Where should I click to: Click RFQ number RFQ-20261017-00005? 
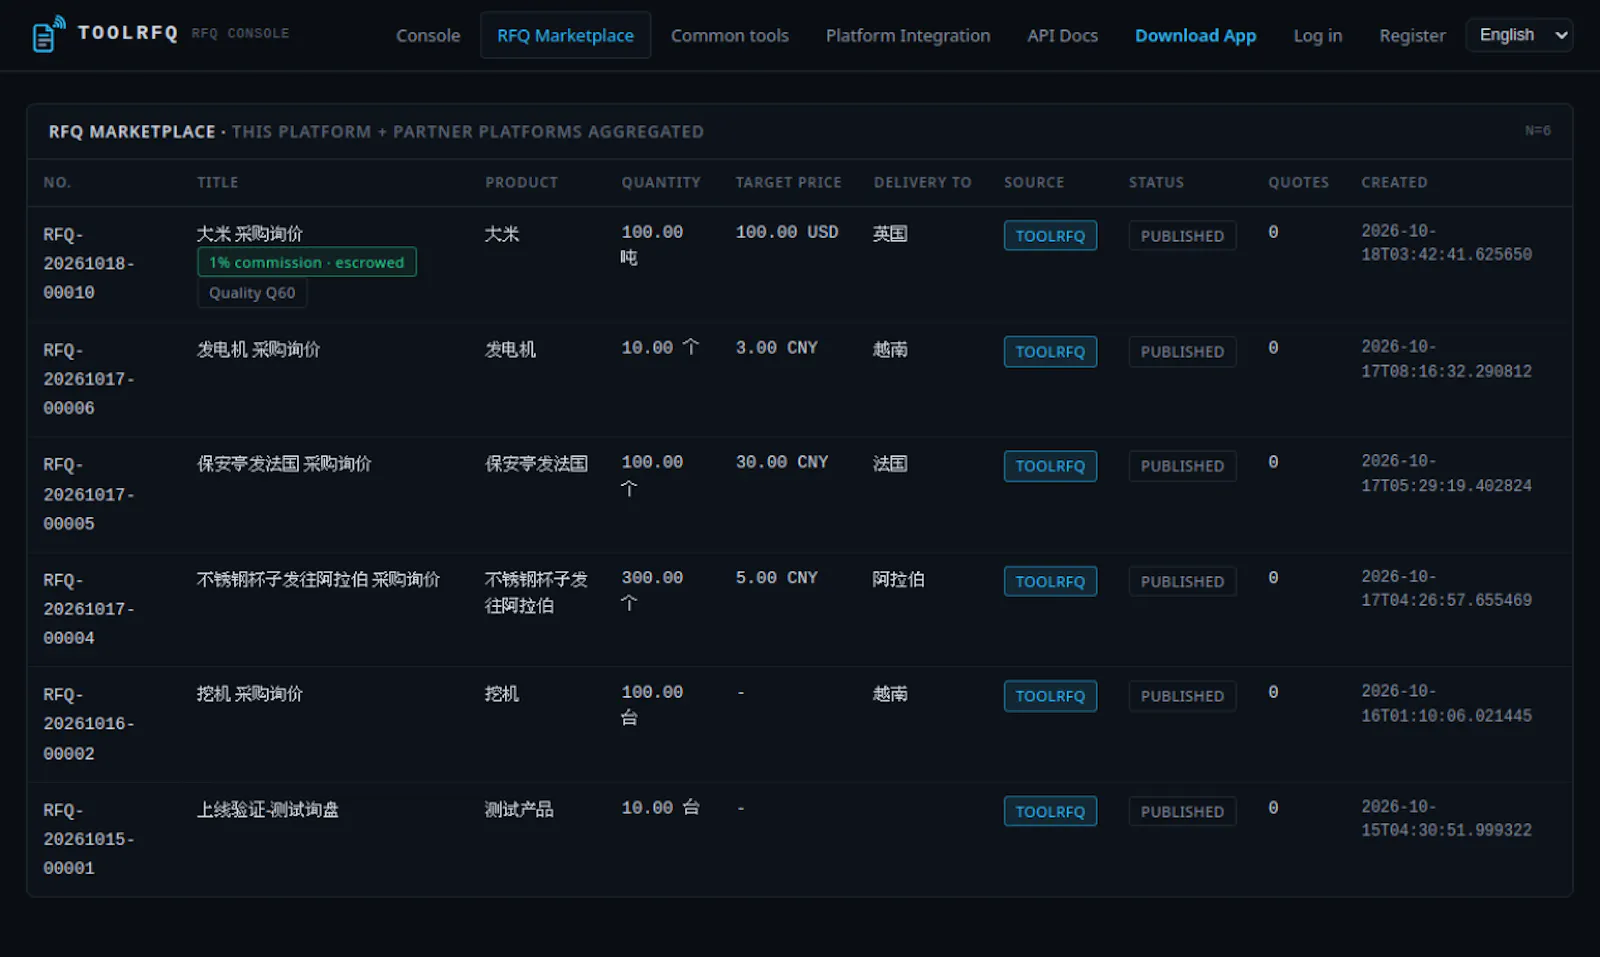88,494
